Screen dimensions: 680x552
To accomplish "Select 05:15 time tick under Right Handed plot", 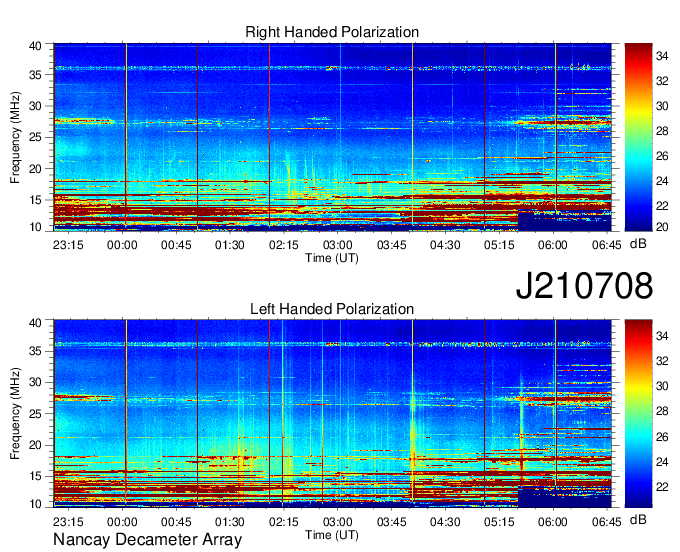I will pos(499,245).
